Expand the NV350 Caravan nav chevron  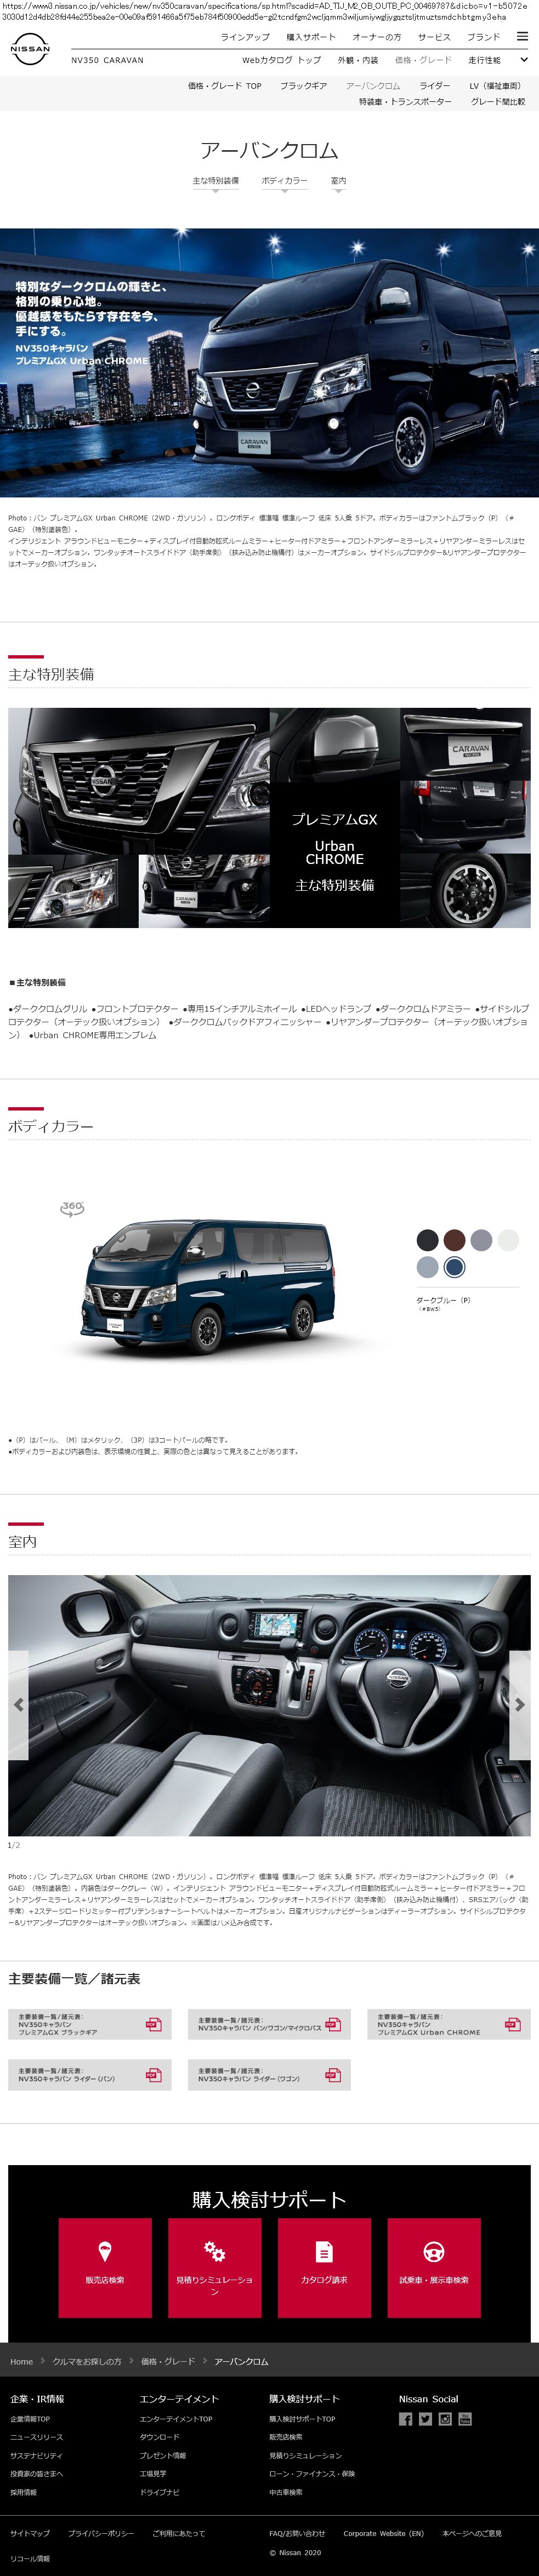coord(523,60)
